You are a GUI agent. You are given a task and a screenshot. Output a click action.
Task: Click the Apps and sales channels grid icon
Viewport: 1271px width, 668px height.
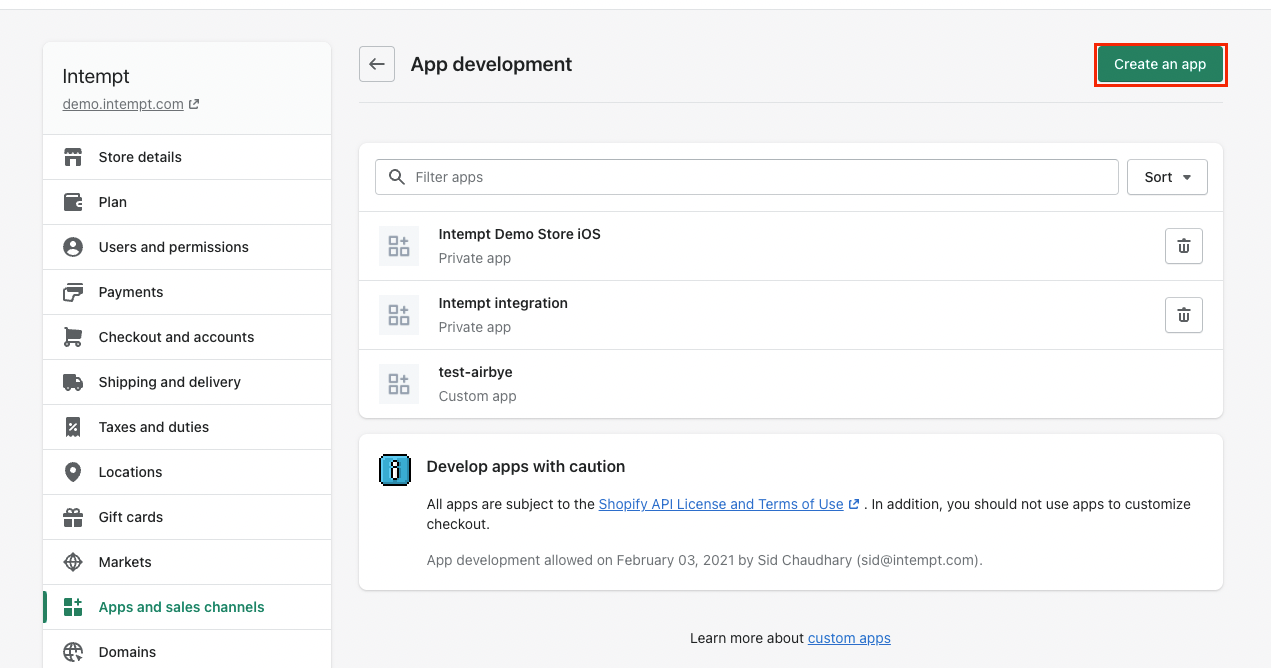[73, 607]
